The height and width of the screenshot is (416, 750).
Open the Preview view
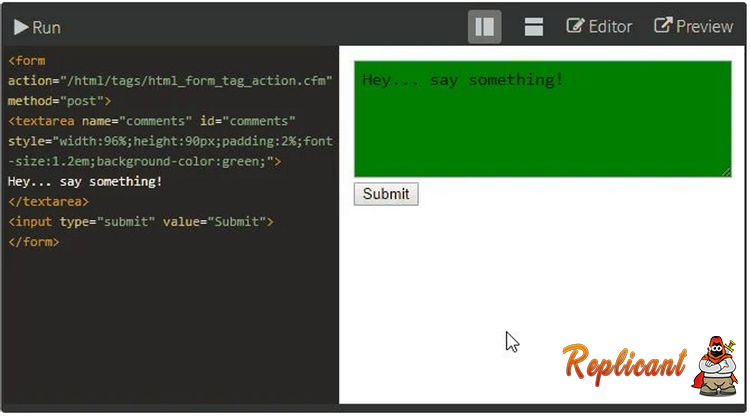point(693,26)
